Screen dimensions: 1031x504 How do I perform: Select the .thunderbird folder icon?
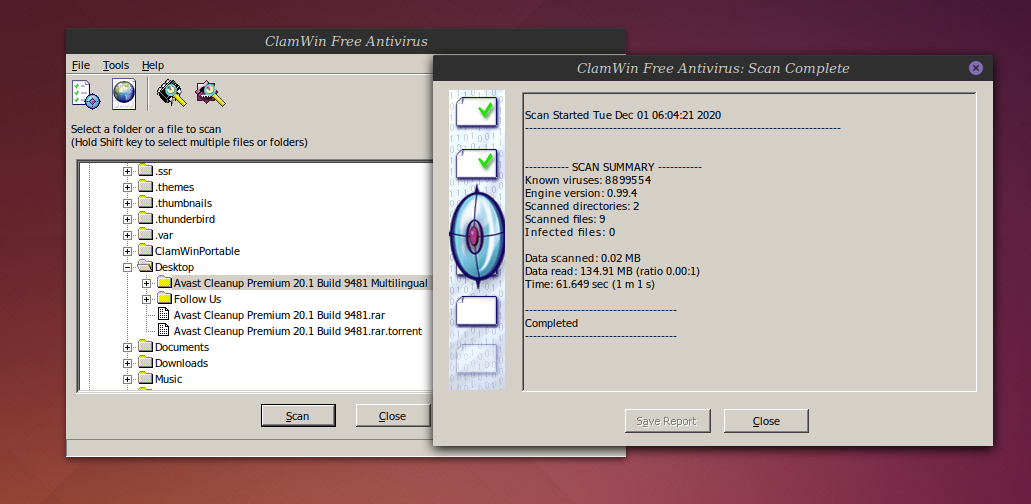click(x=145, y=219)
